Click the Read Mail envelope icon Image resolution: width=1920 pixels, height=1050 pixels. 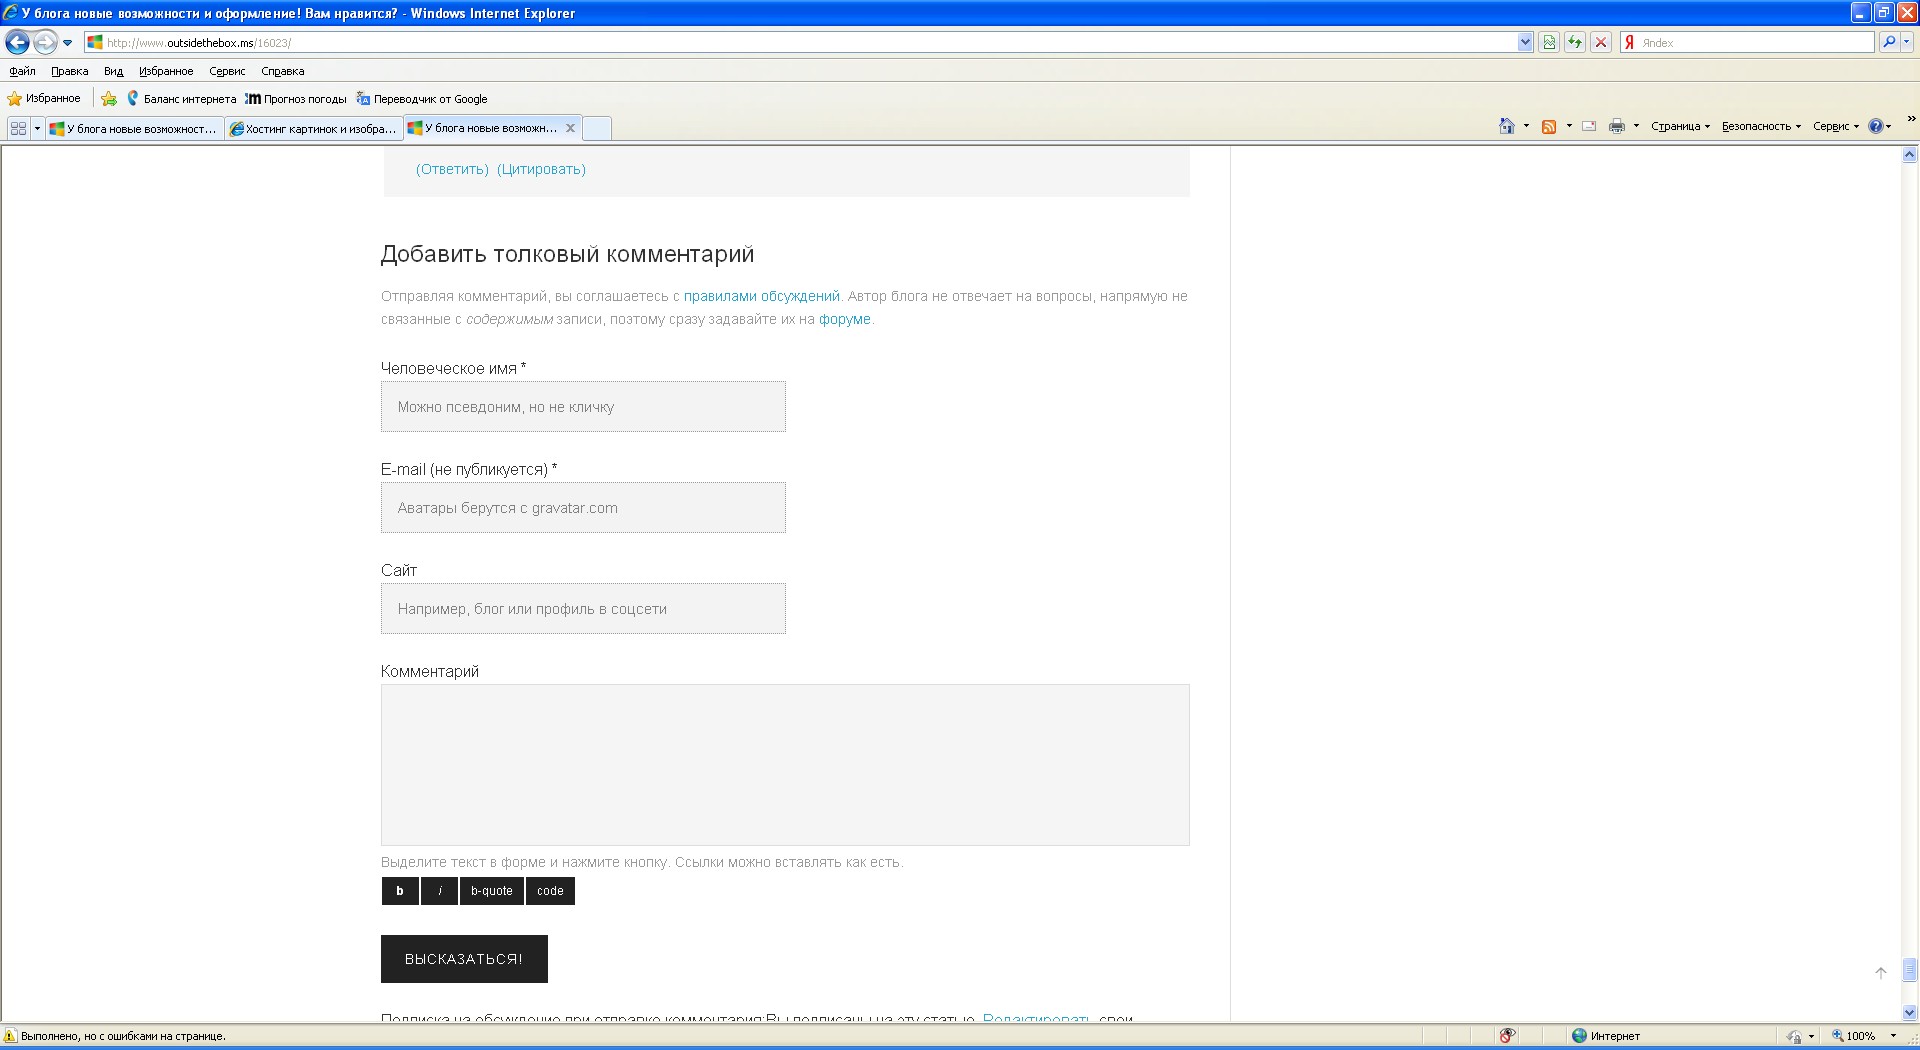[1589, 126]
